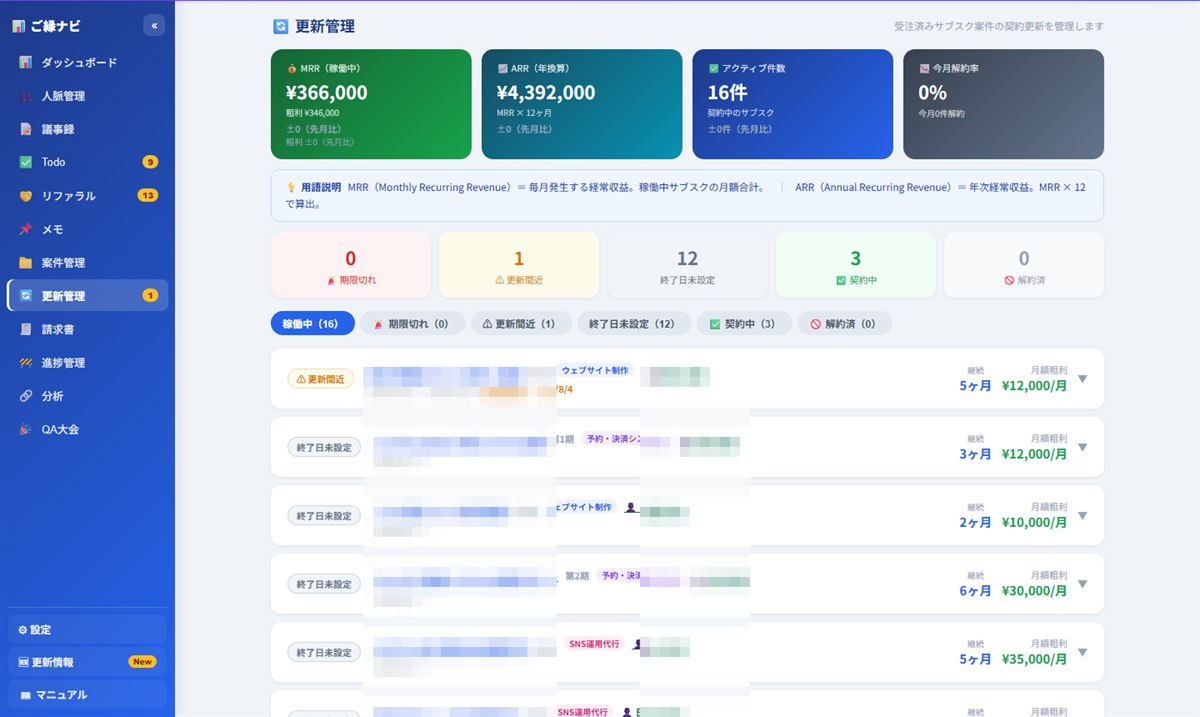
Task: Click the 用語説明 lightbulb icon
Action: point(292,187)
